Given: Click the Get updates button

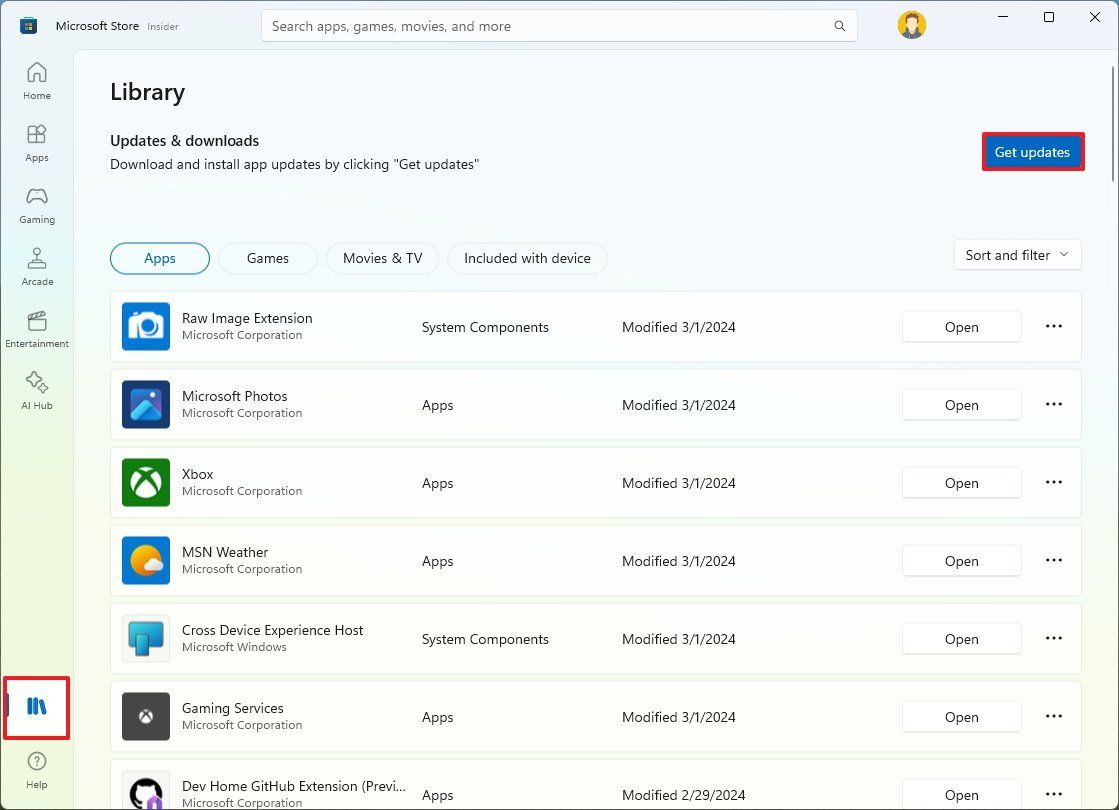Looking at the screenshot, I should click(1032, 152).
